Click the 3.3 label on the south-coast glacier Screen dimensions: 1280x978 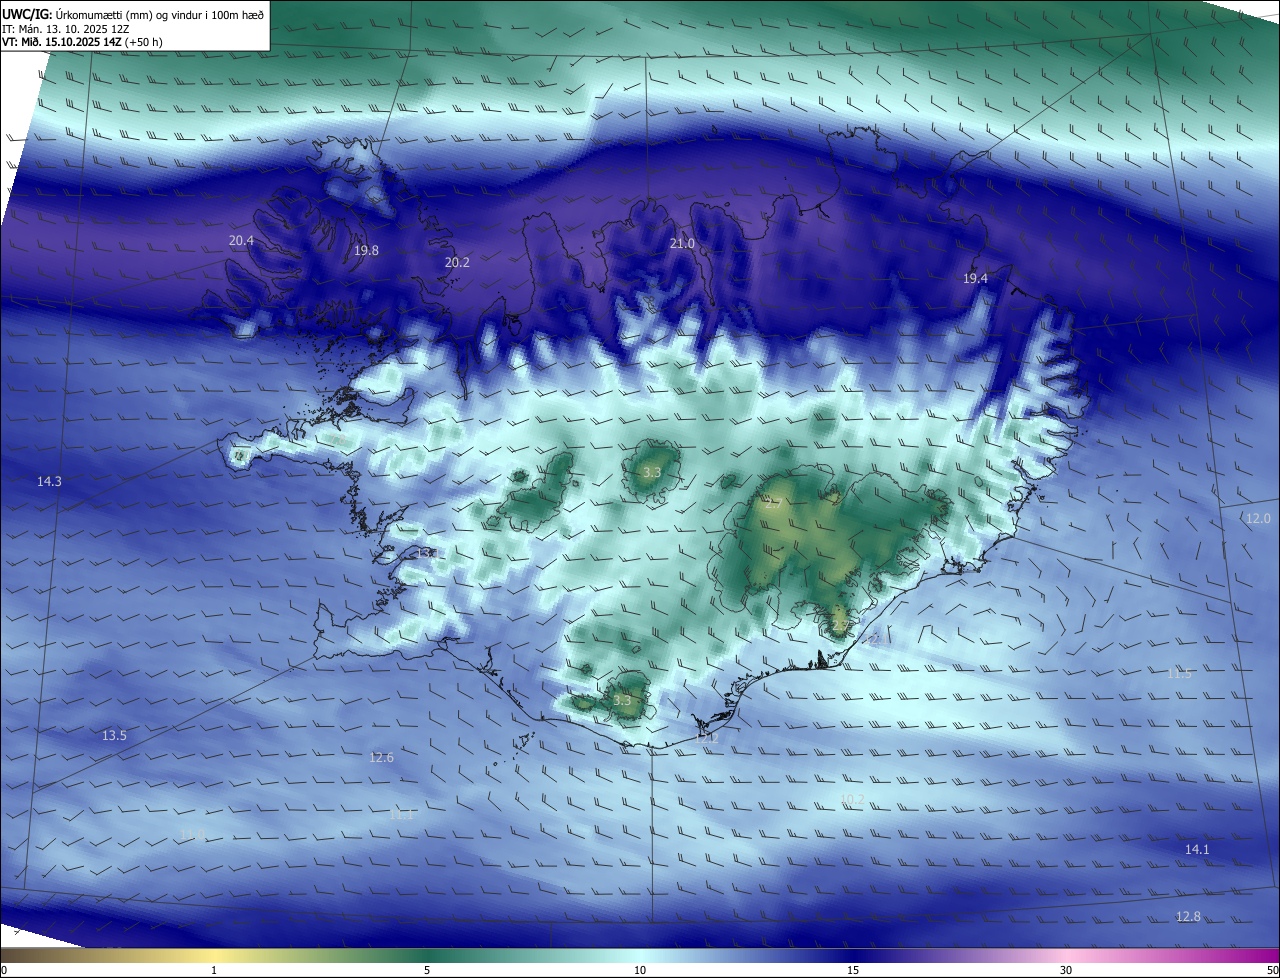(622, 701)
